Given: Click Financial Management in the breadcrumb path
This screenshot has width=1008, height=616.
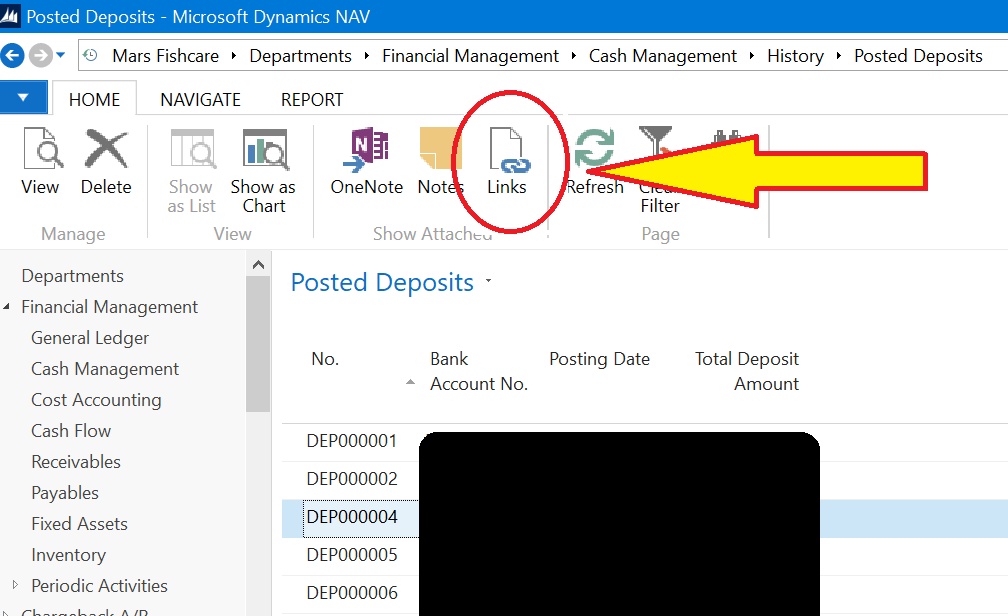Looking at the screenshot, I should click(x=470, y=56).
